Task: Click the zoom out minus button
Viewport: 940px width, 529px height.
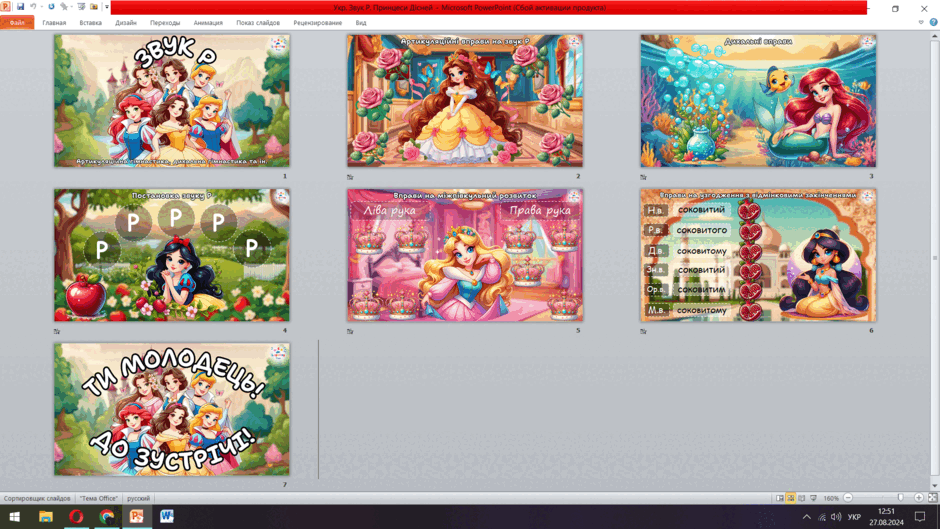Action: click(848, 498)
